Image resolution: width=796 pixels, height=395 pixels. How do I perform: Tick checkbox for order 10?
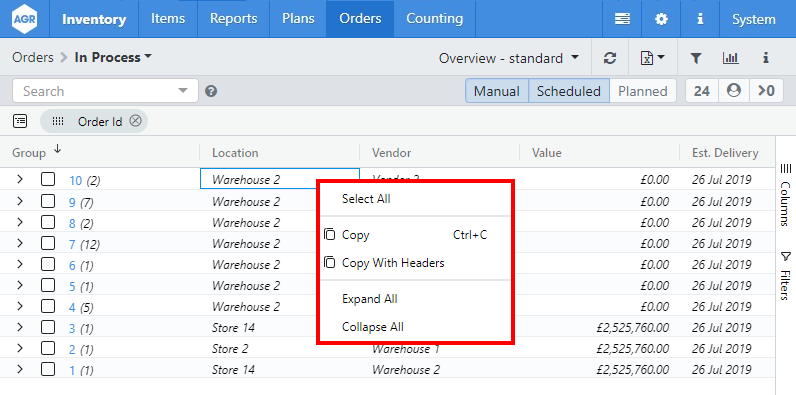(x=48, y=180)
